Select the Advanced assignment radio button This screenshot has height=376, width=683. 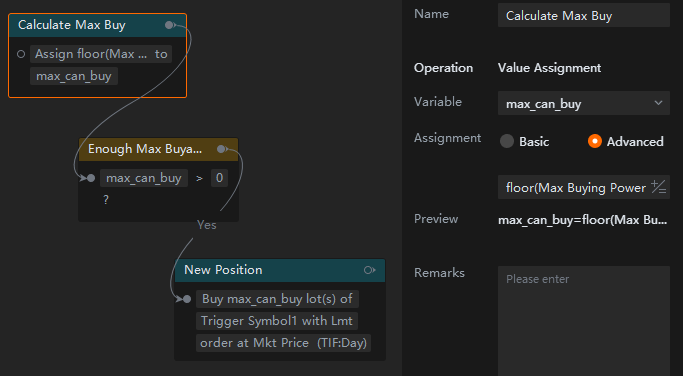coord(595,141)
